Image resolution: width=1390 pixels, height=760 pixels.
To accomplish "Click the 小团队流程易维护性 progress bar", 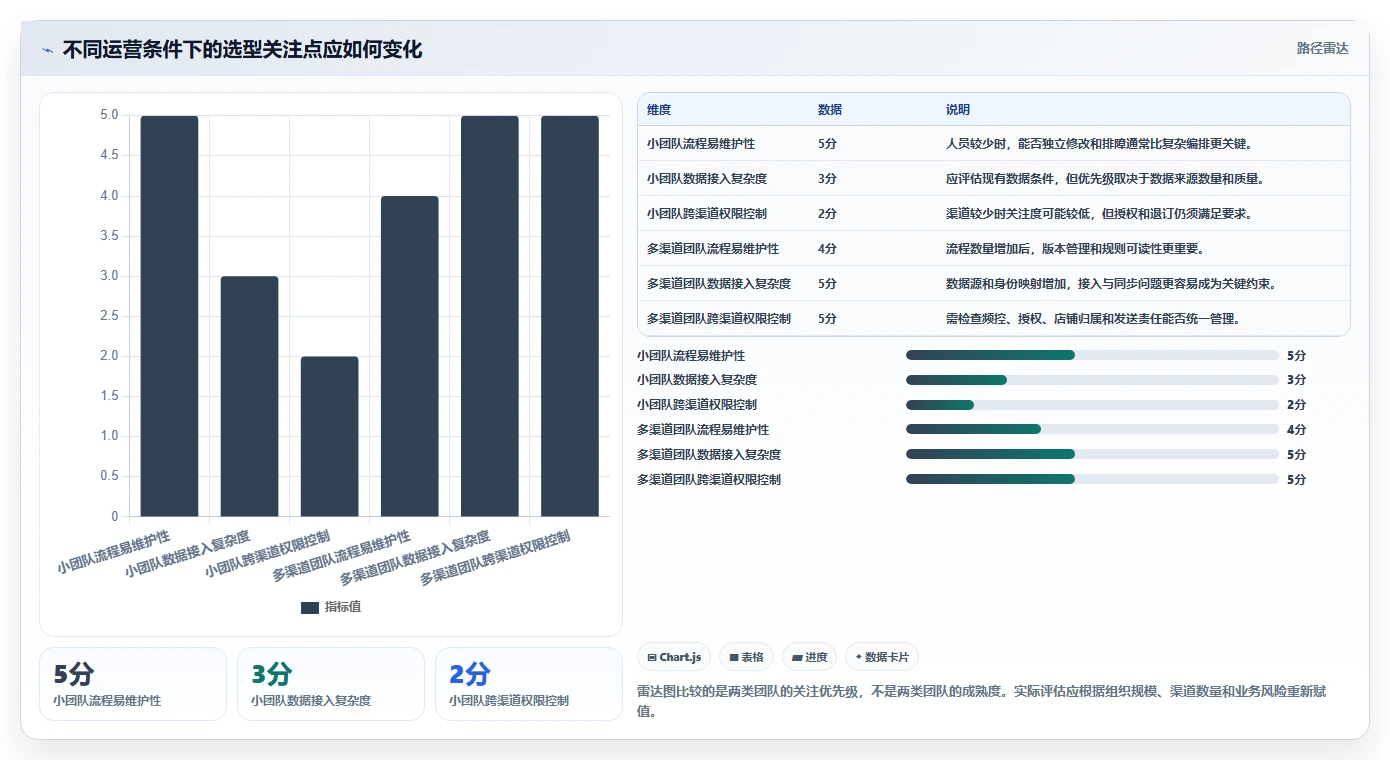I will [x=1092, y=355].
